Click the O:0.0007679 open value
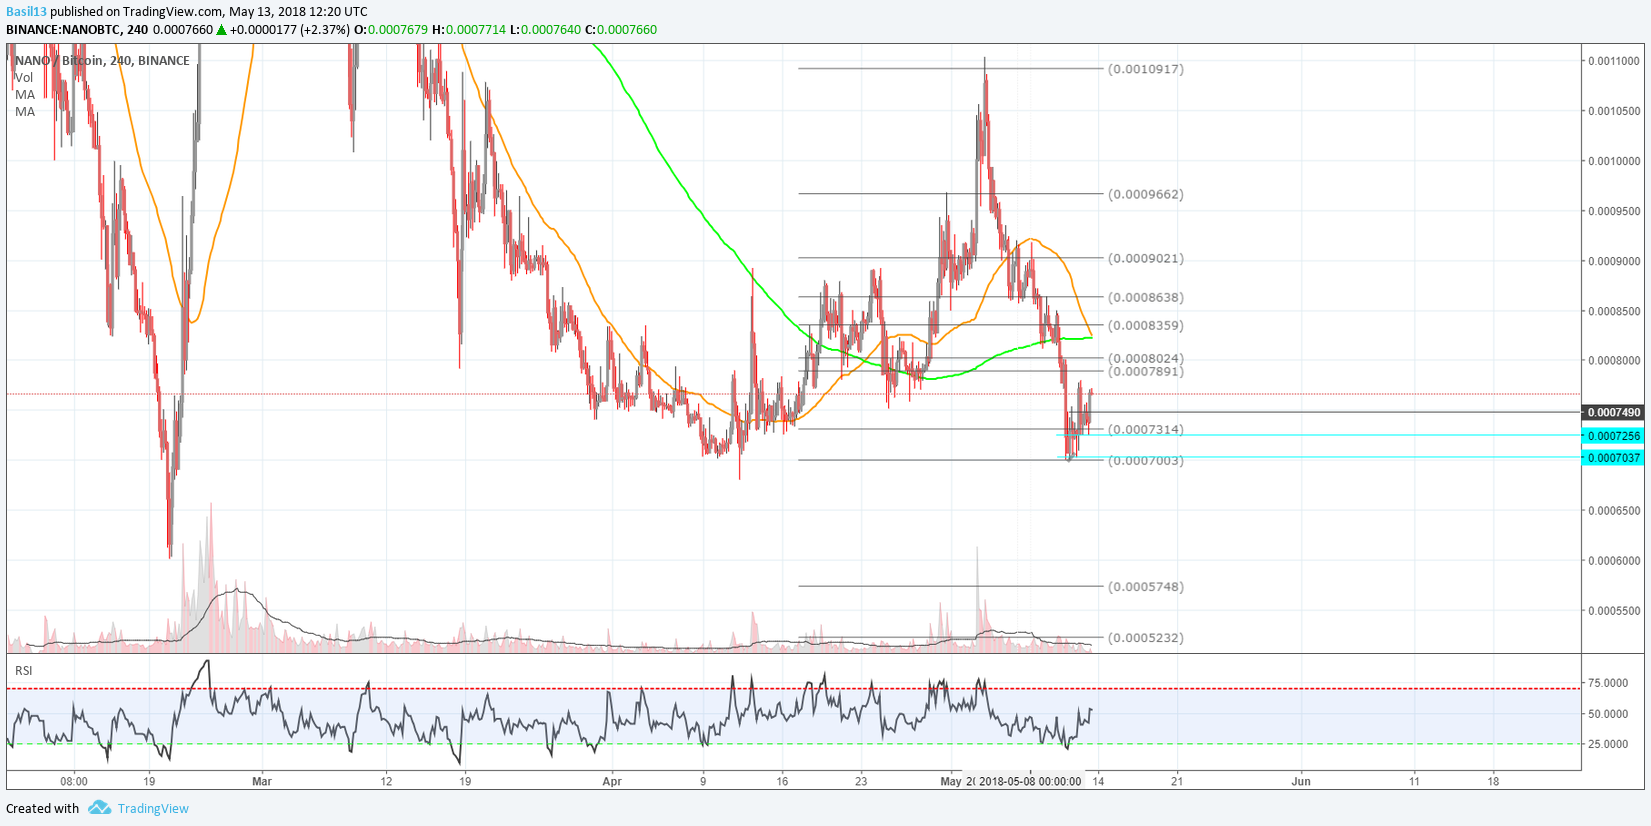 click(x=391, y=29)
